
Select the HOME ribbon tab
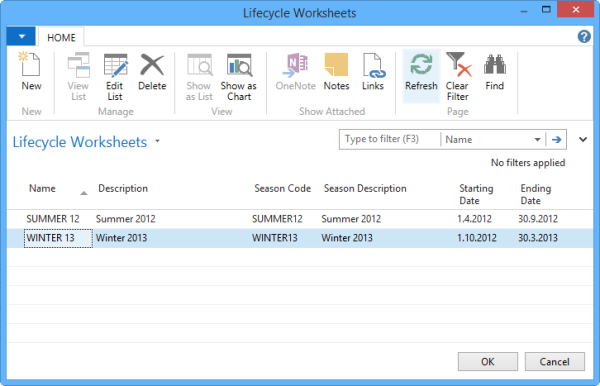pyautogui.click(x=61, y=37)
